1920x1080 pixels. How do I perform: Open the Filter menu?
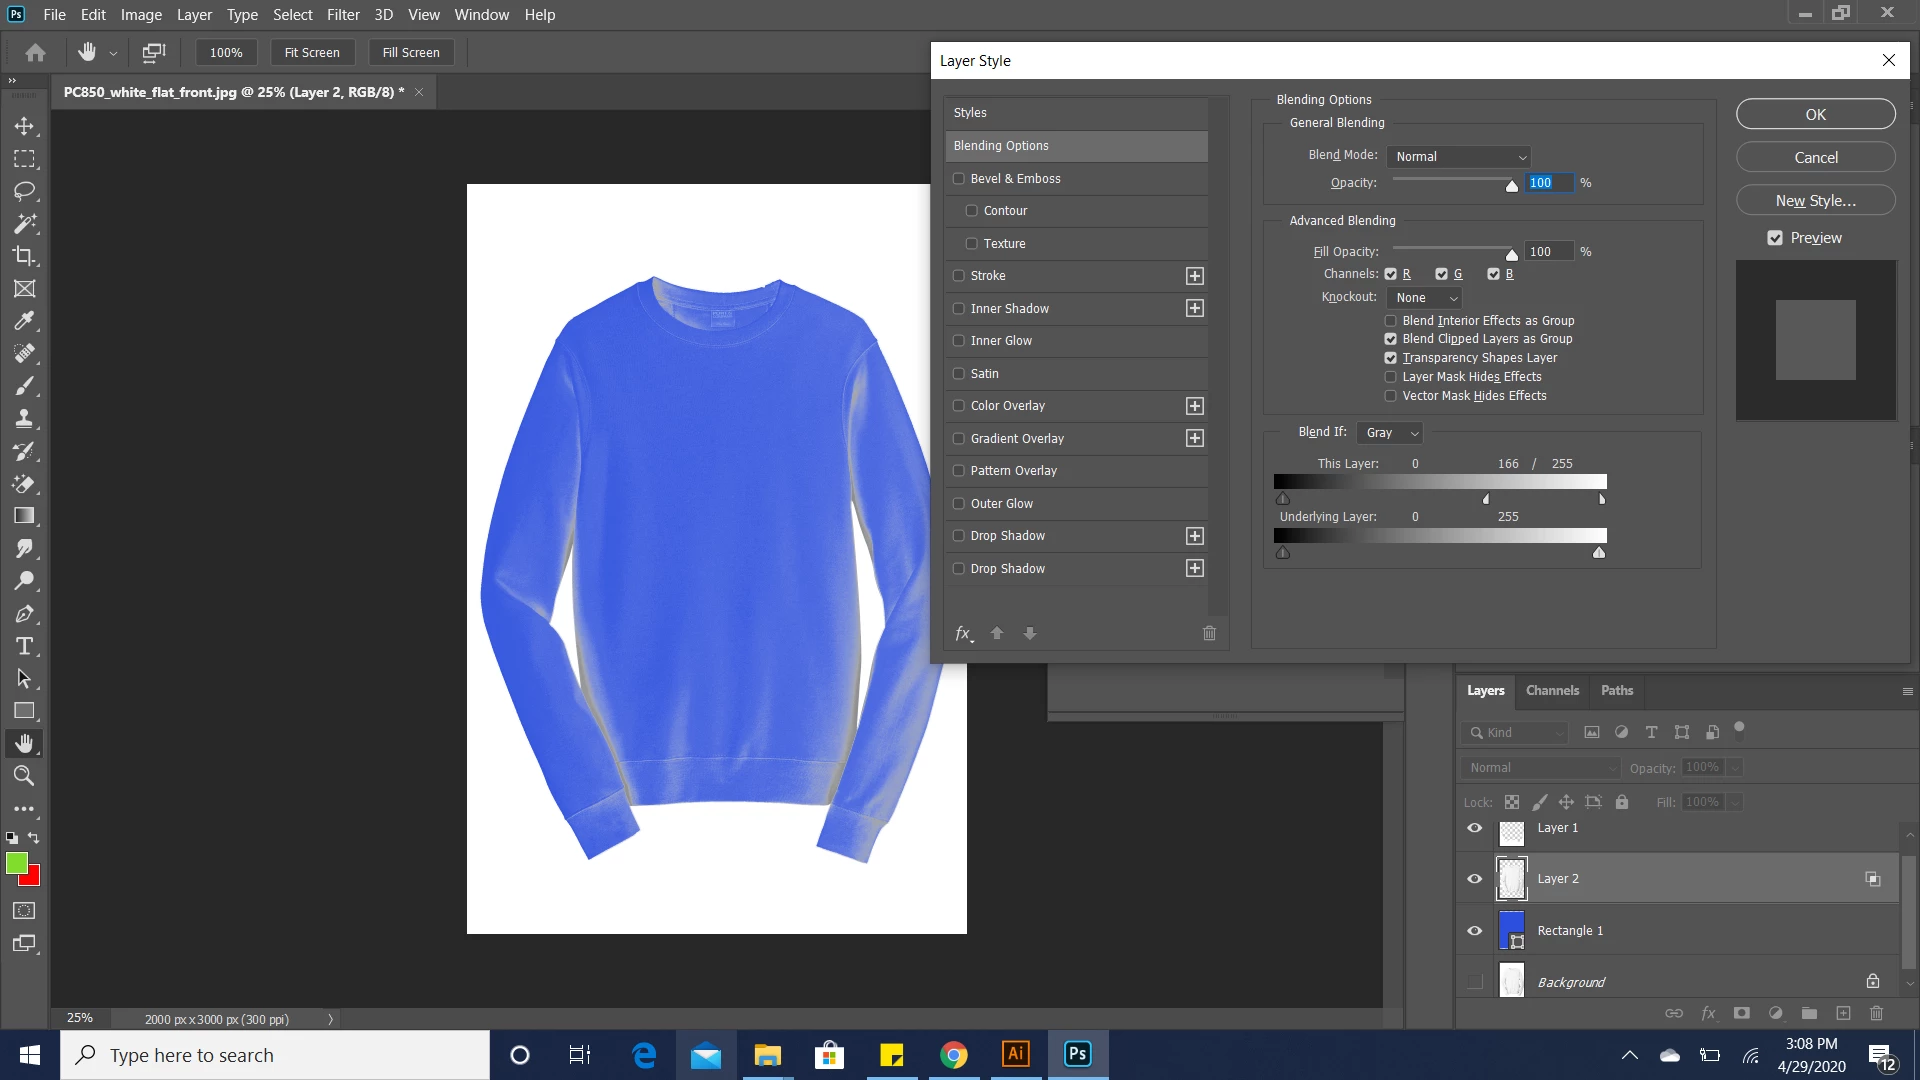pyautogui.click(x=343, y=15)
